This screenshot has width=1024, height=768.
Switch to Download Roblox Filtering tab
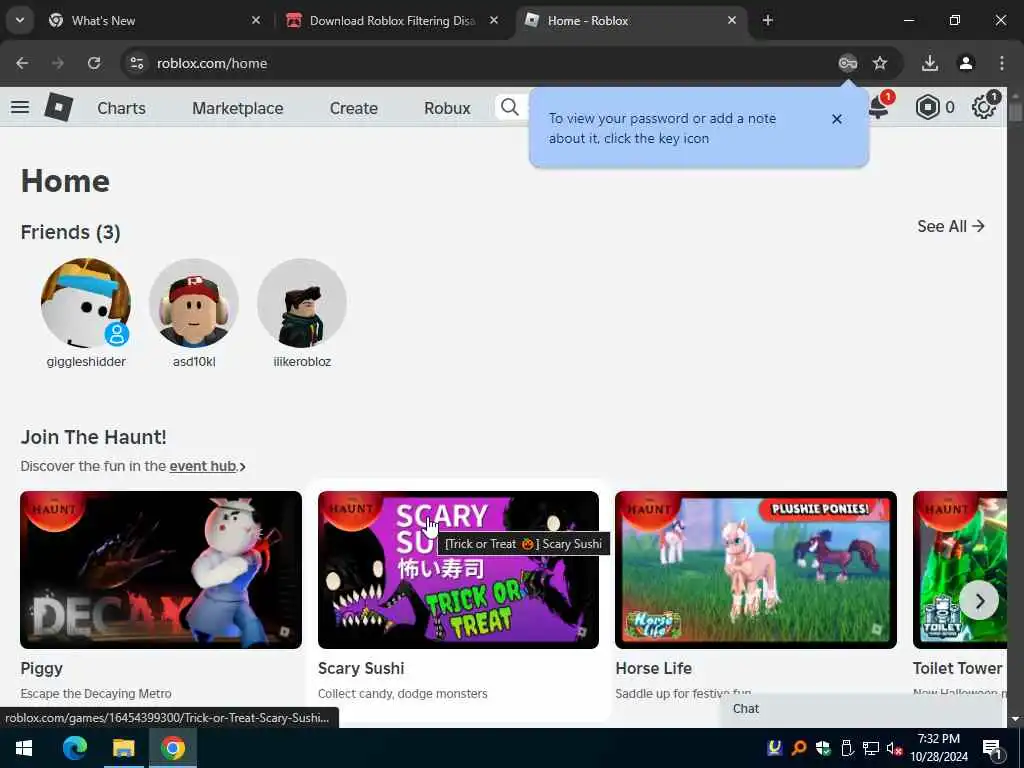coord(392,20)
